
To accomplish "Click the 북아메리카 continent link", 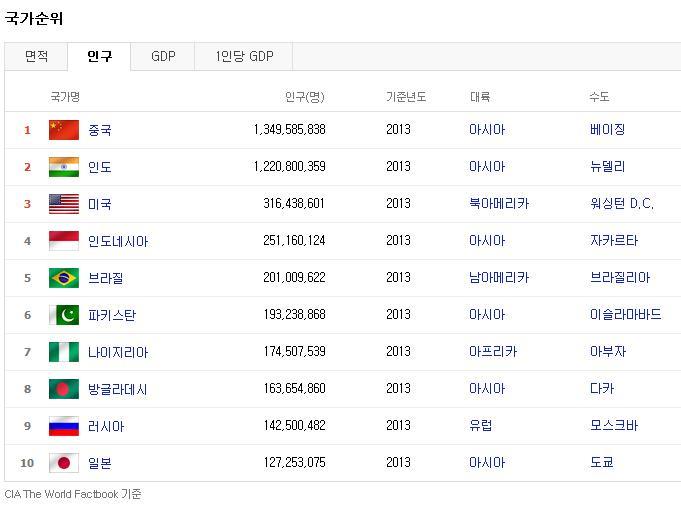I will coord(499,203).
